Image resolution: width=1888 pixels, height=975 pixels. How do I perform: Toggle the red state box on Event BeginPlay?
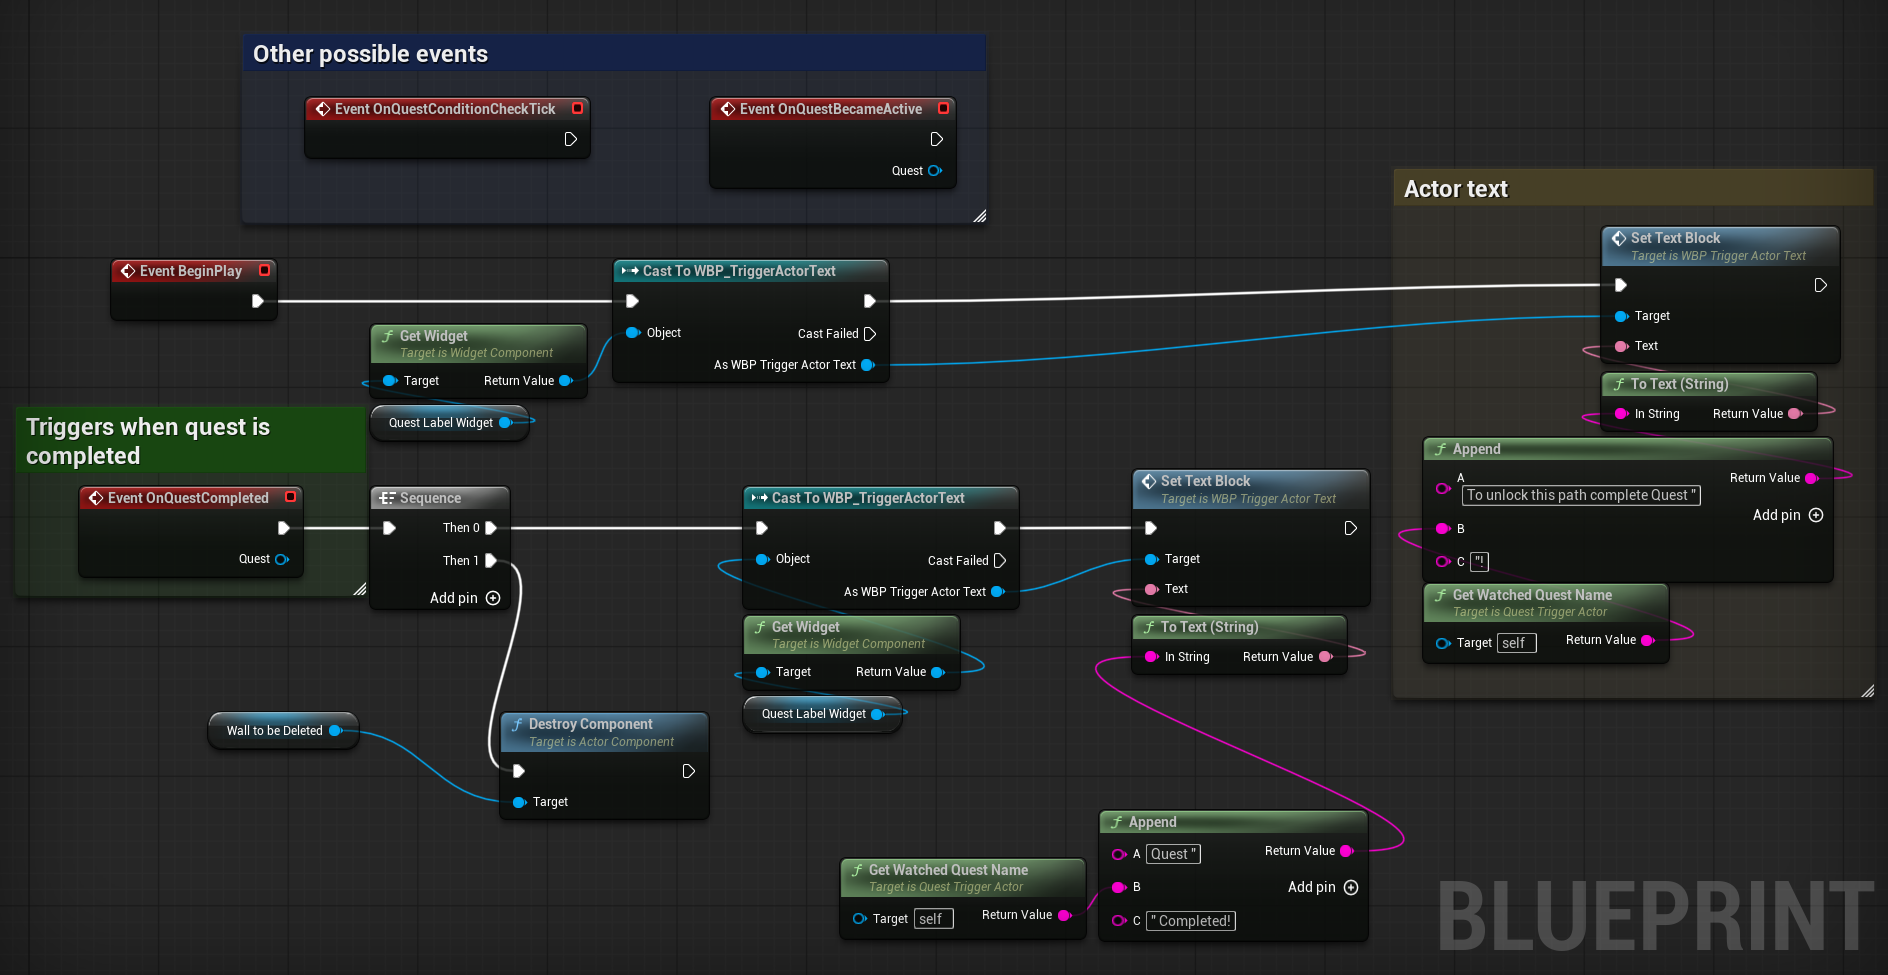click(264, 270)
